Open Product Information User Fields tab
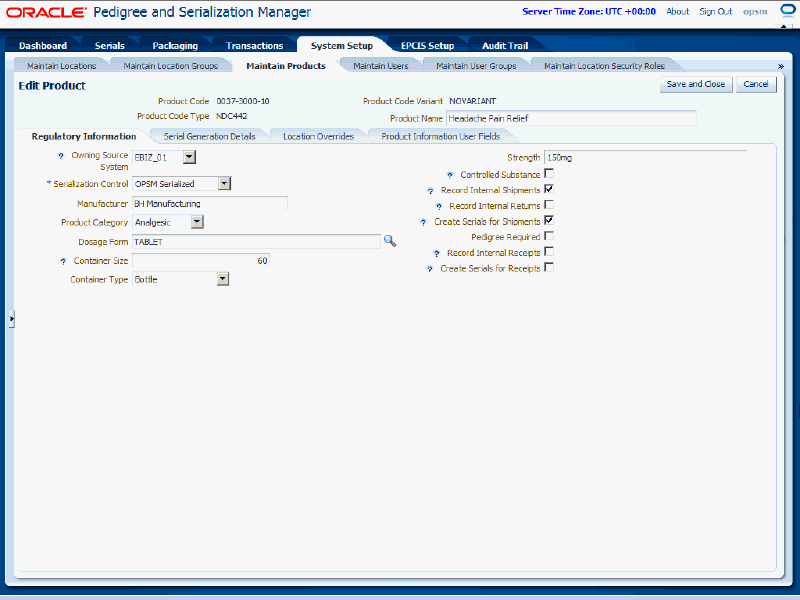The width and height of the screenshot is (800, 600). click(440, 136)
